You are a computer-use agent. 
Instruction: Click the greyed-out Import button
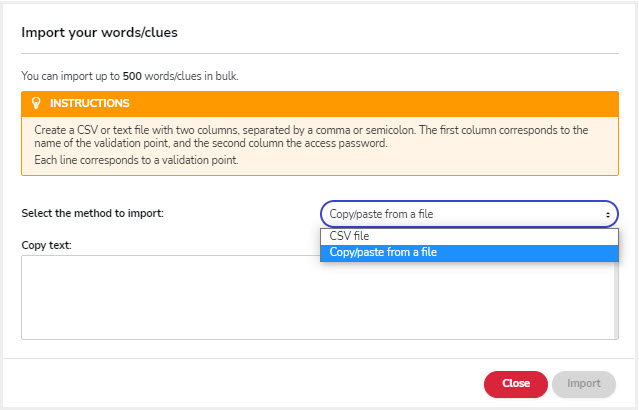pyautogui.click(x=584, y=384)
